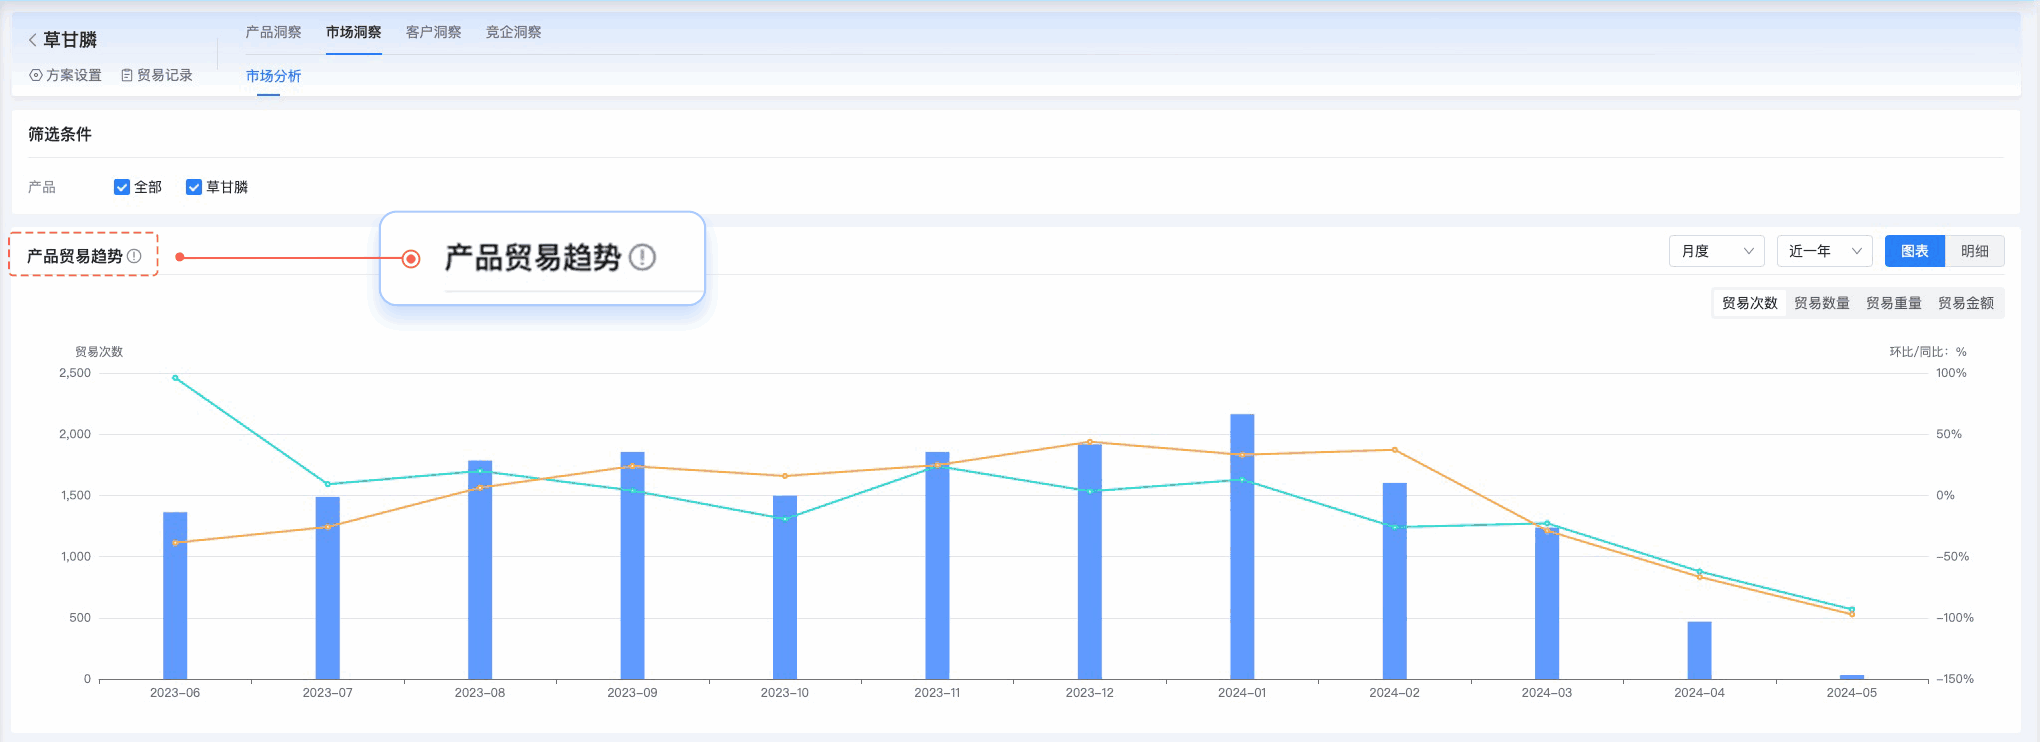The image size is (2040, 742).
Task: Show chart by 贸易金额
Action: pyautogui.click(x=1965, y=303)
